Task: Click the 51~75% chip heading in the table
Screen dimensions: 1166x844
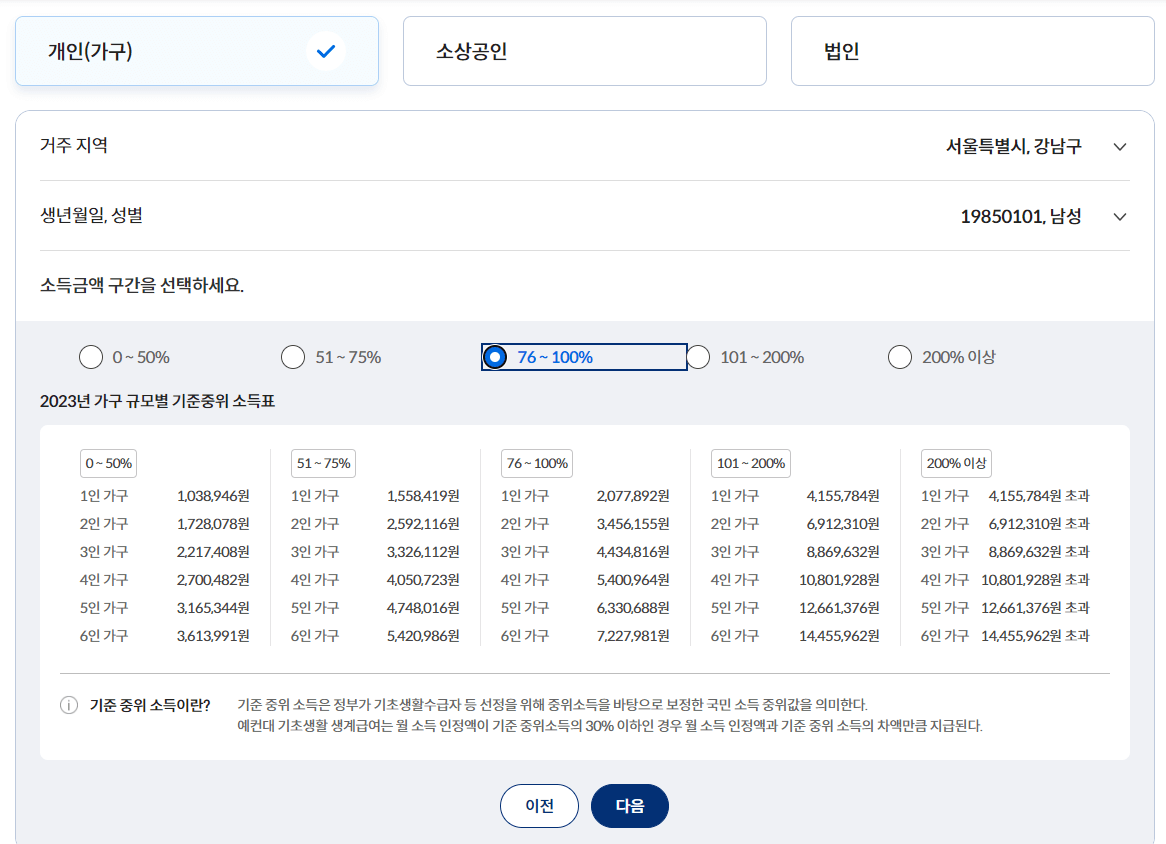Action: click(x=321, y=463)
